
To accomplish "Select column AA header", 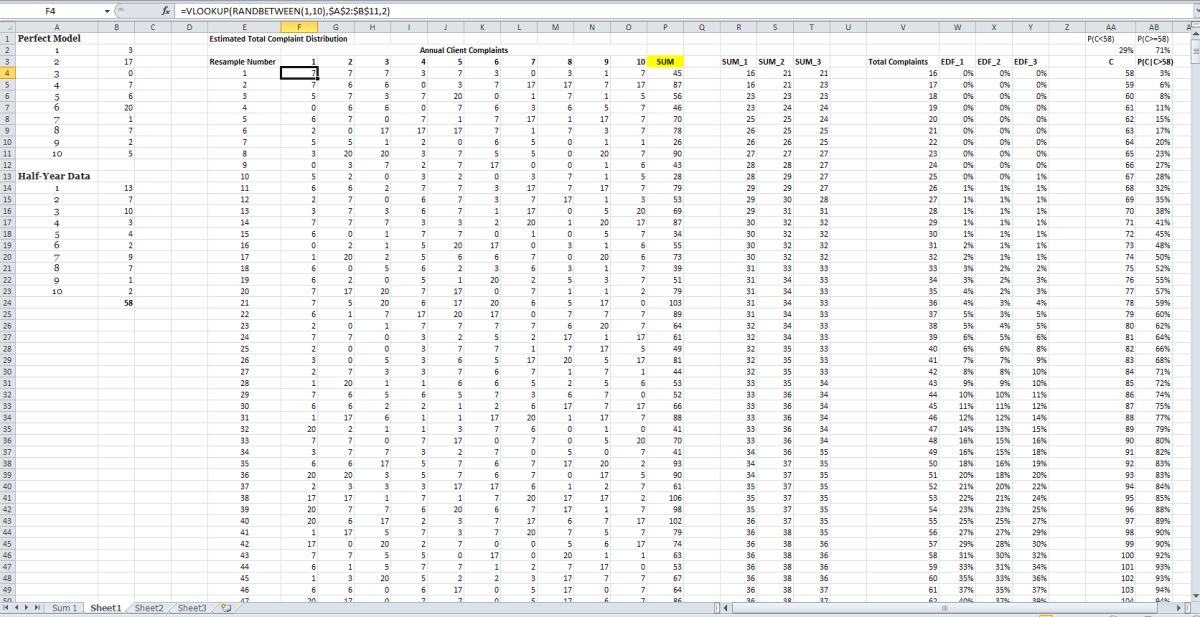I will pyautogui.click(x=1111, y=27).
